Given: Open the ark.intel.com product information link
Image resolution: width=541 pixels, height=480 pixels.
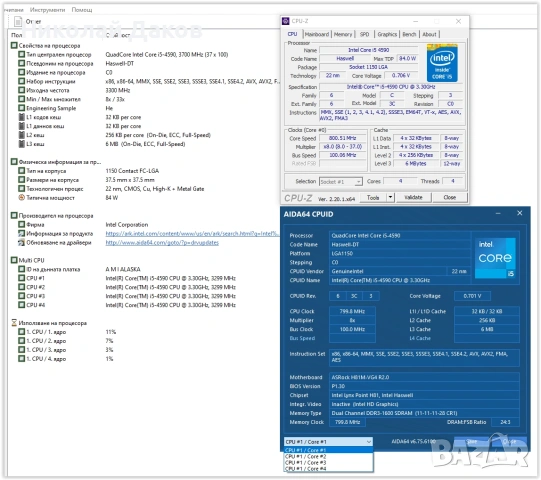Looking at the screenshot, I should (x=191, y=234).
